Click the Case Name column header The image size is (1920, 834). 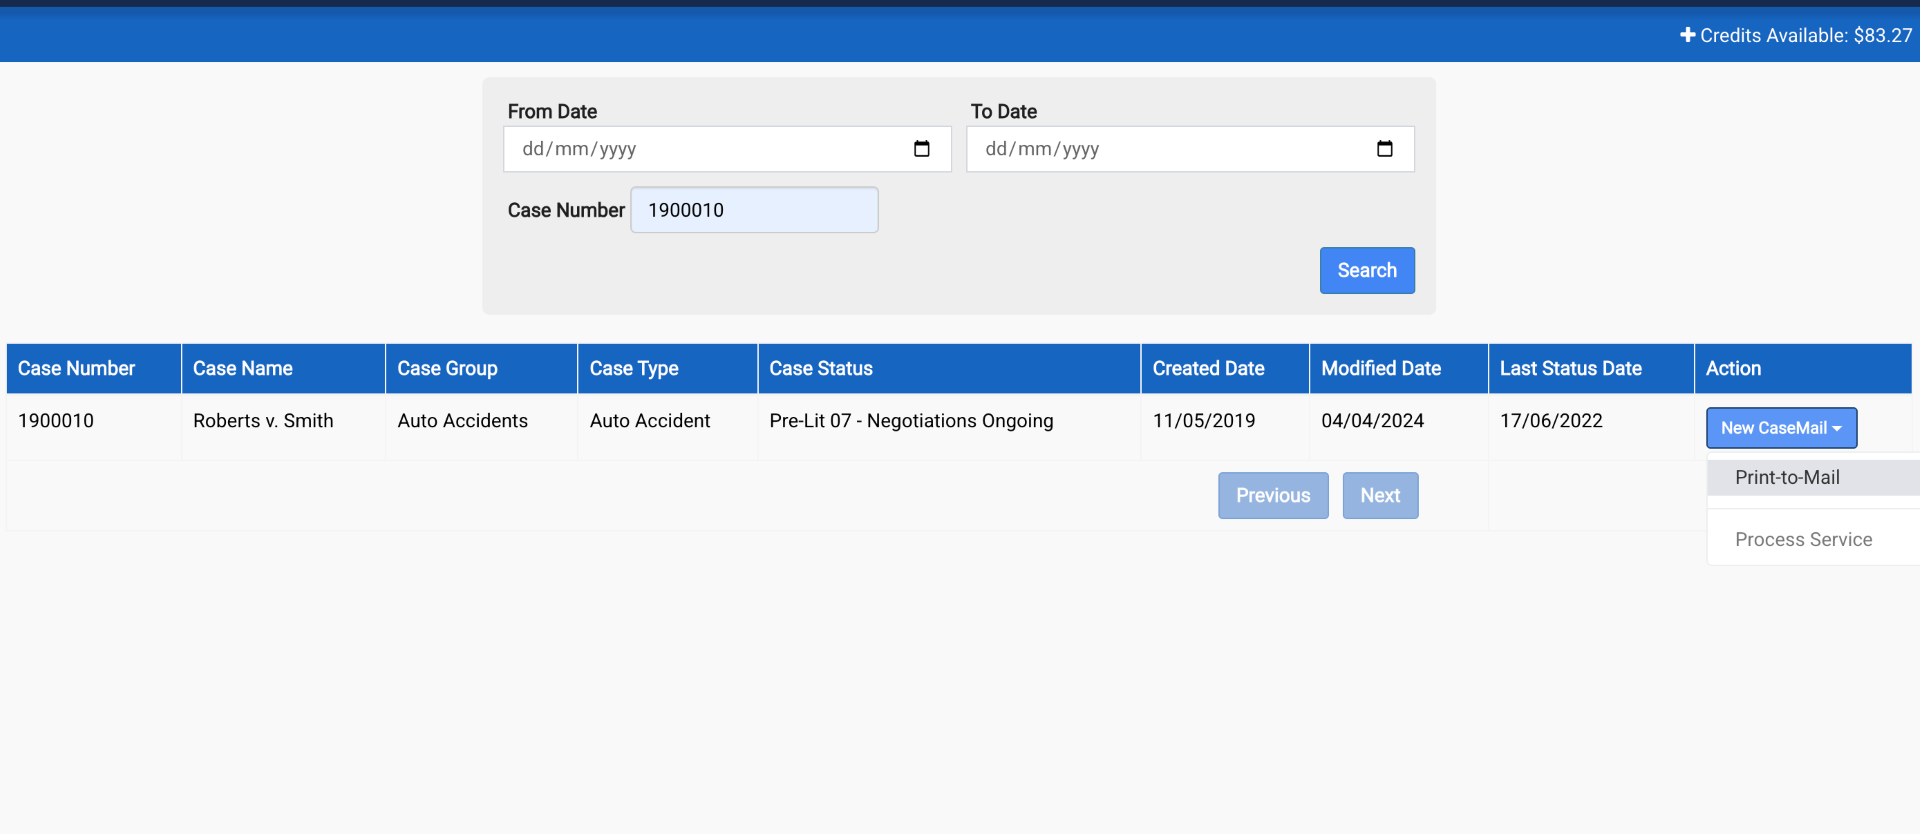tap(243, 369)
